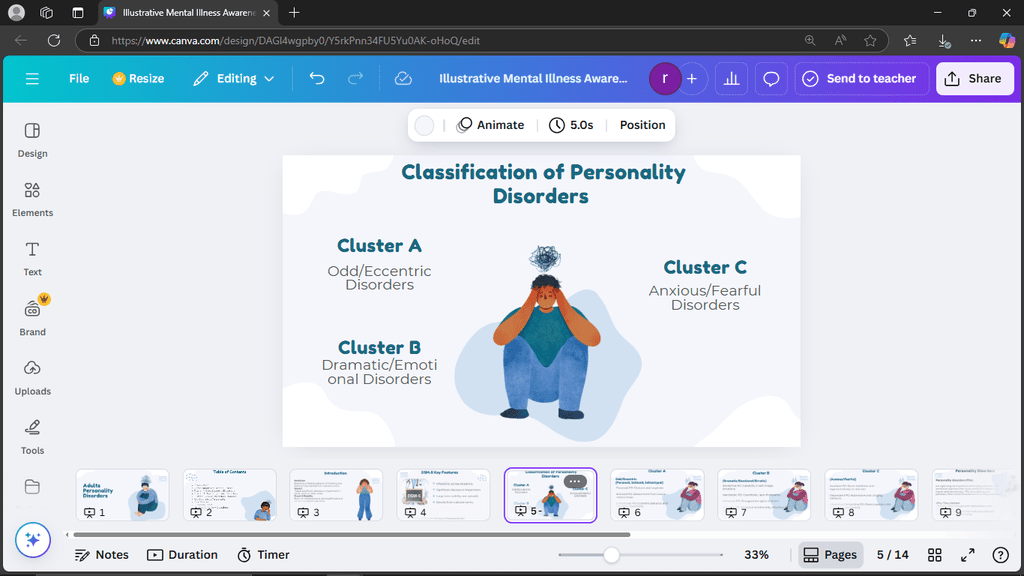Launch the Canva AI sparkle assistant

(33, 540)
